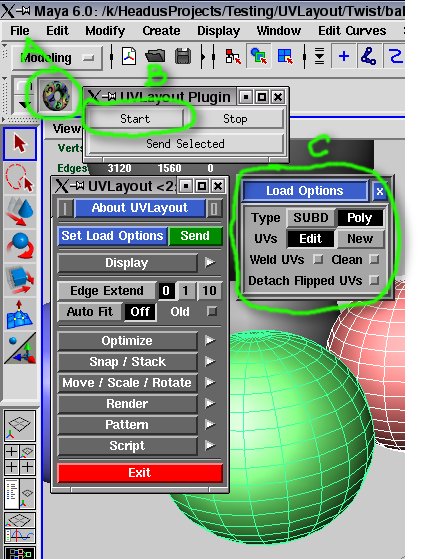Switch to single perspective view layout

point(20,426)
